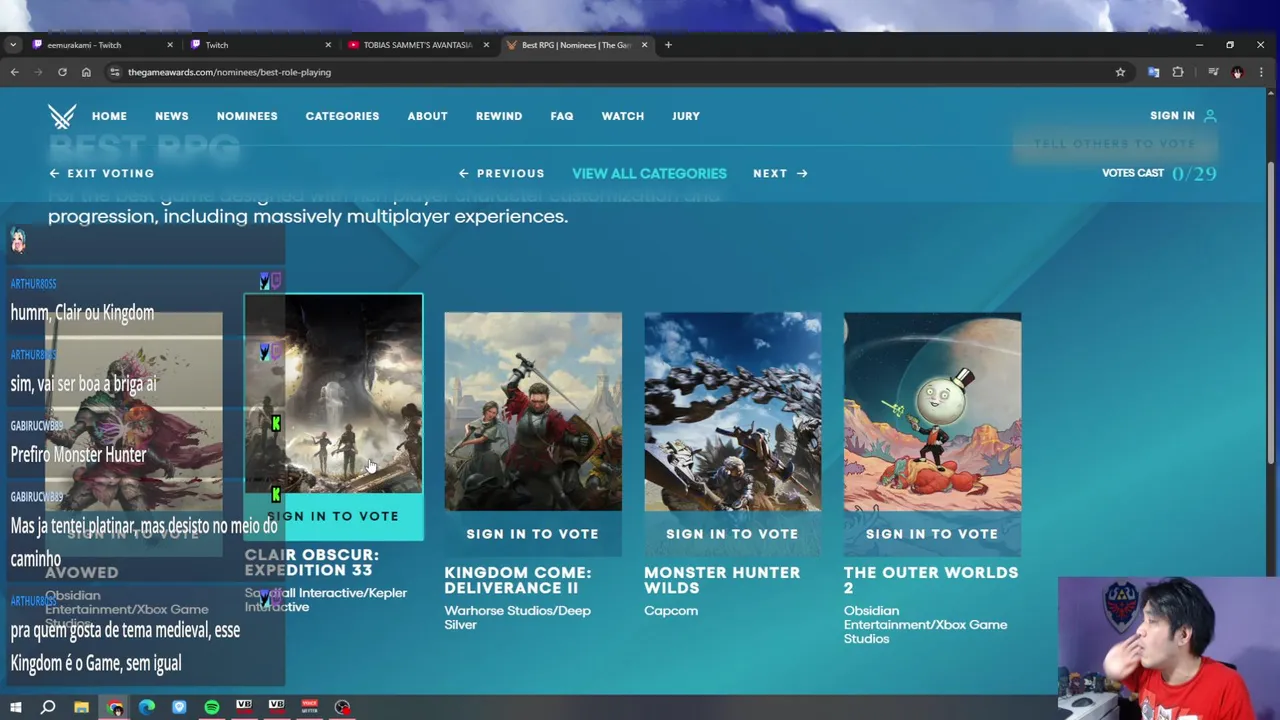The width and height of the screenshot is (1280, 720).
Task: Click Sign in to vote under Outer Worlds 2
Action: [x=932, y=534]
